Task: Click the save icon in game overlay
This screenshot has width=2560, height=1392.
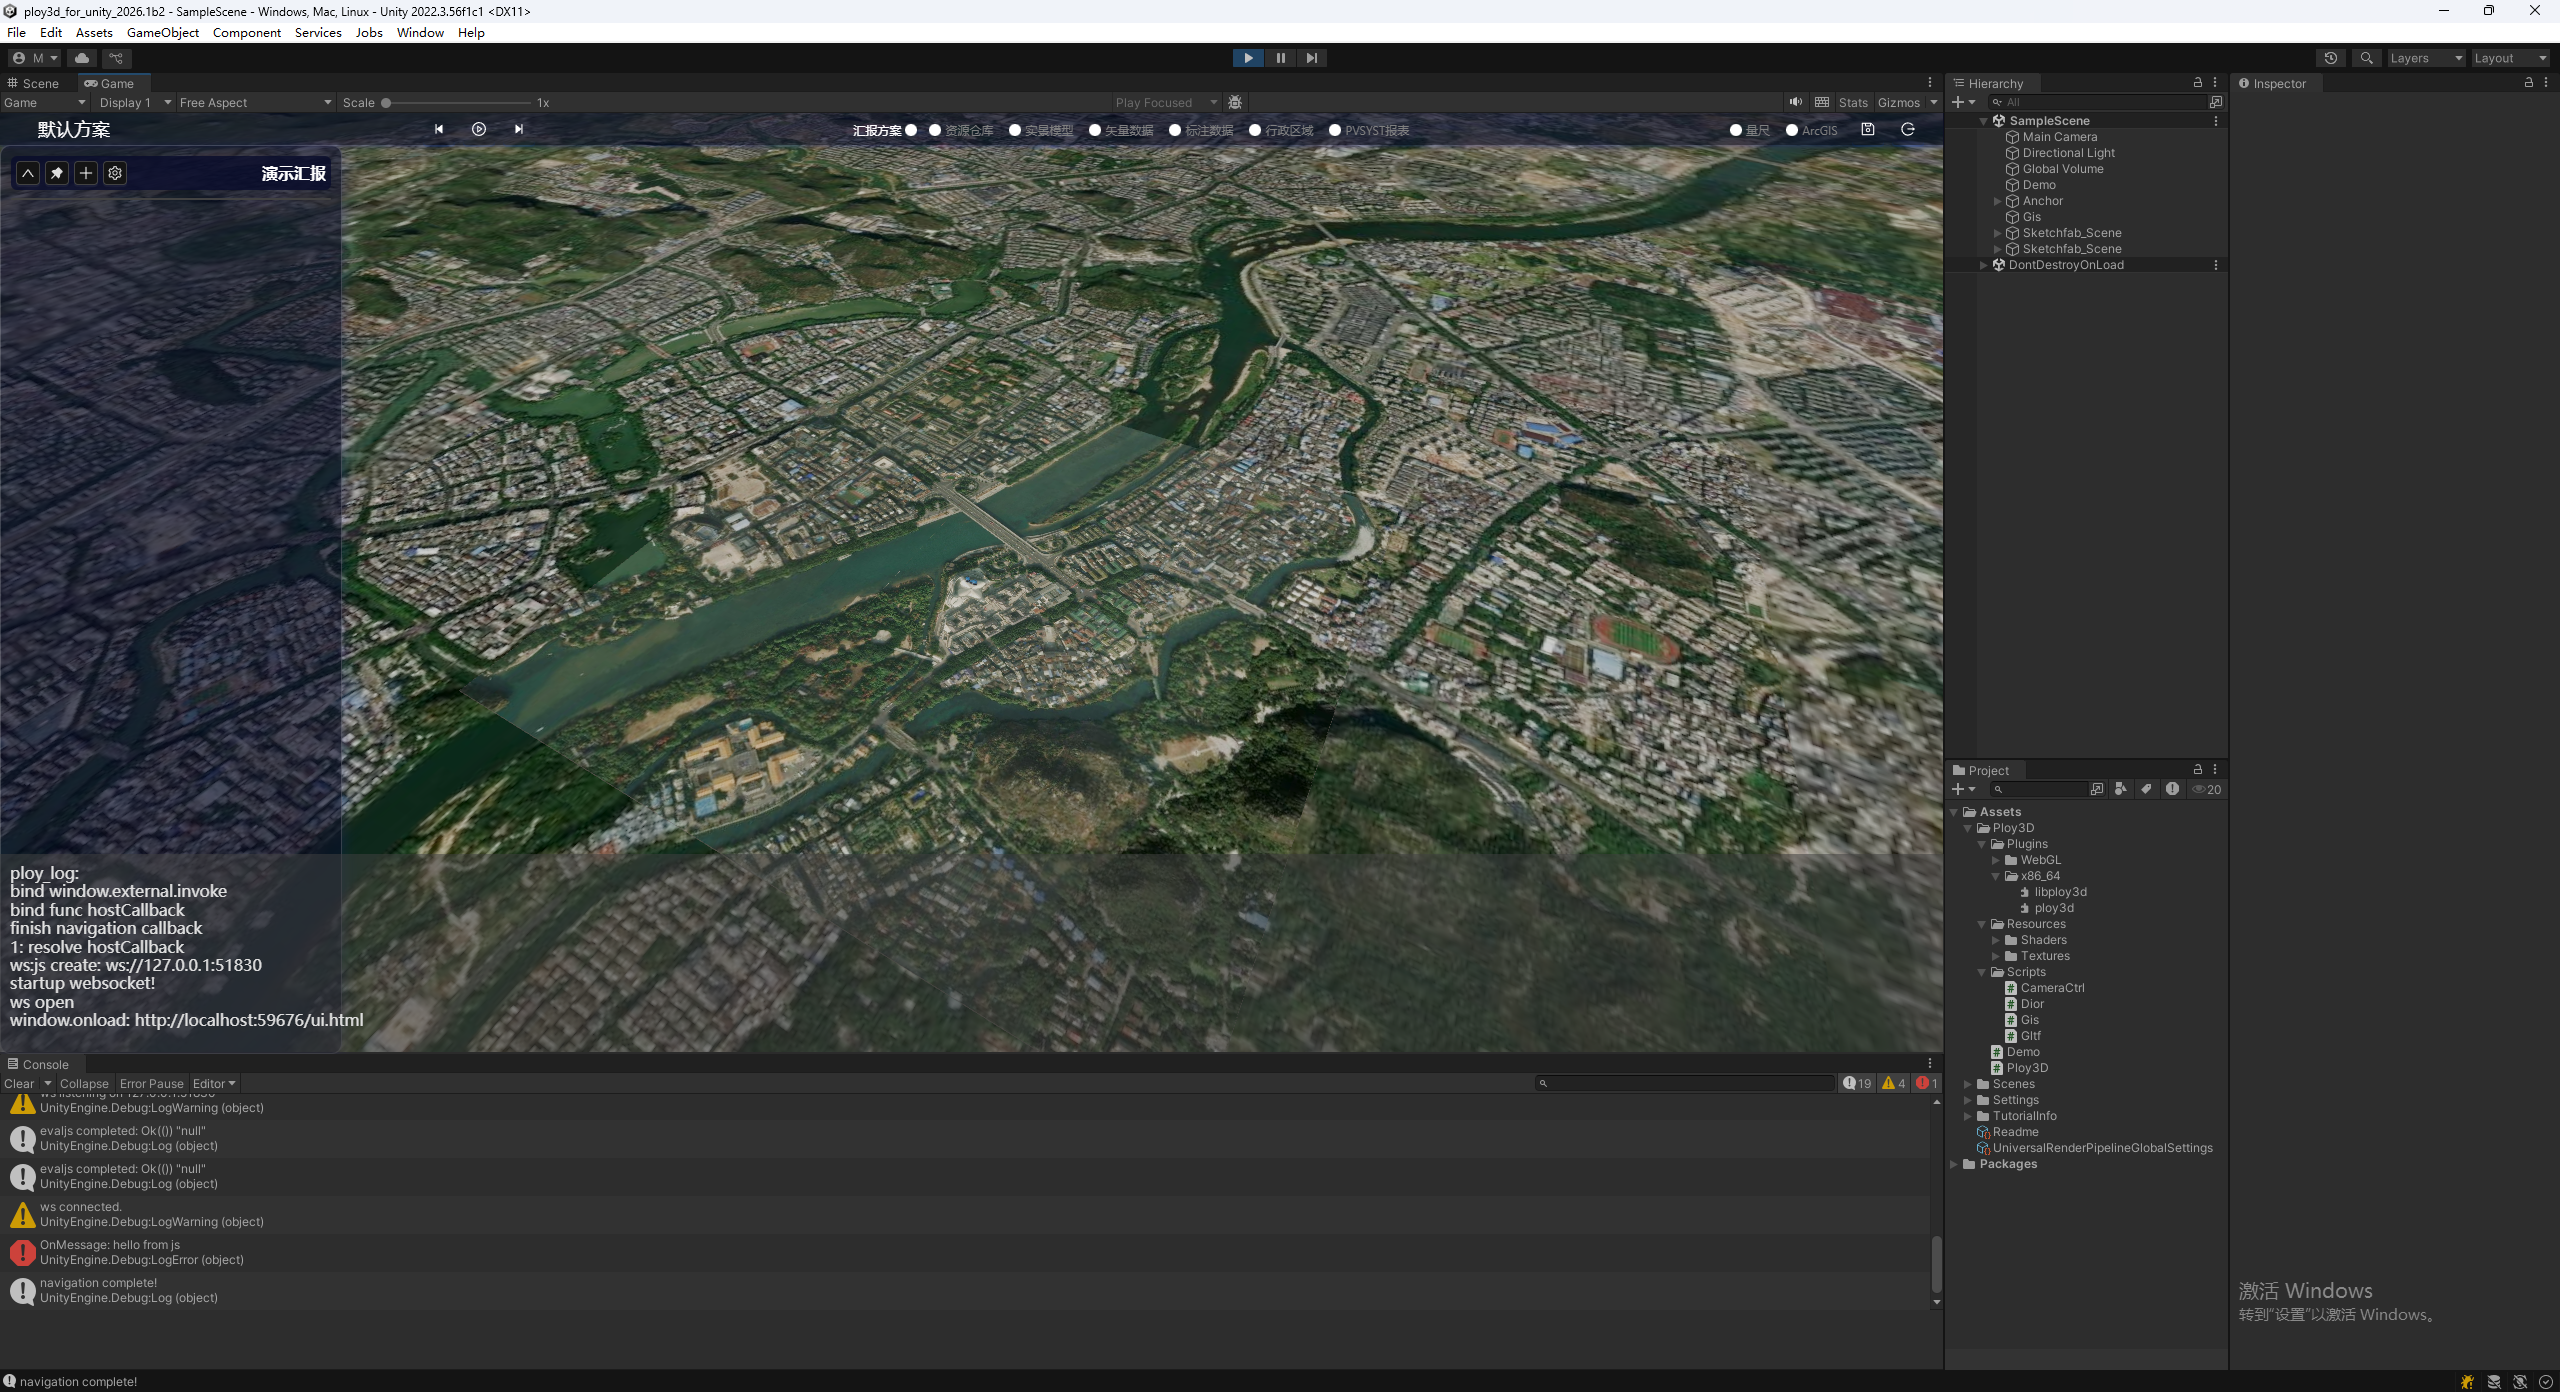Action: point(1867,129)
